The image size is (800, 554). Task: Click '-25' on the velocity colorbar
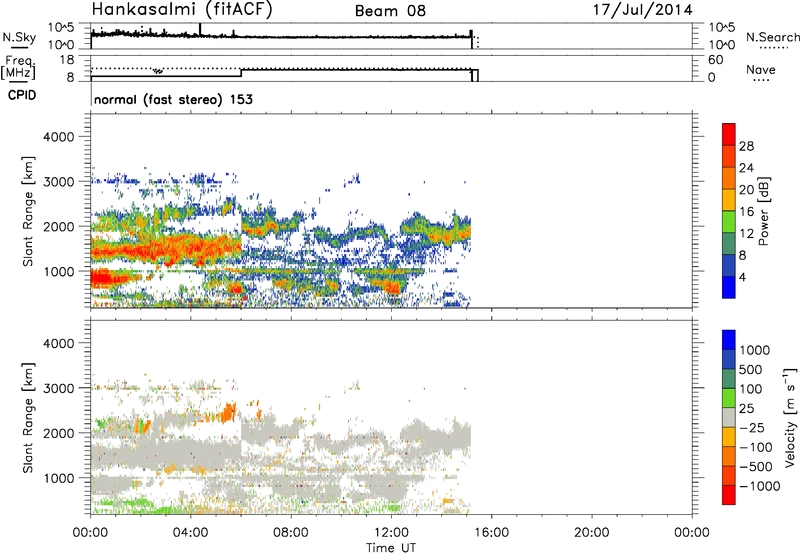752,427
